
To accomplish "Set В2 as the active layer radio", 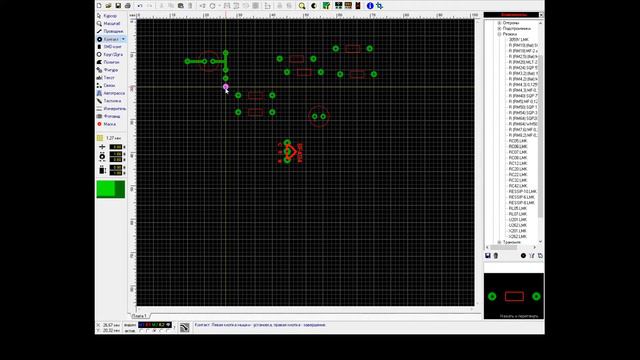I will (161, 331).
